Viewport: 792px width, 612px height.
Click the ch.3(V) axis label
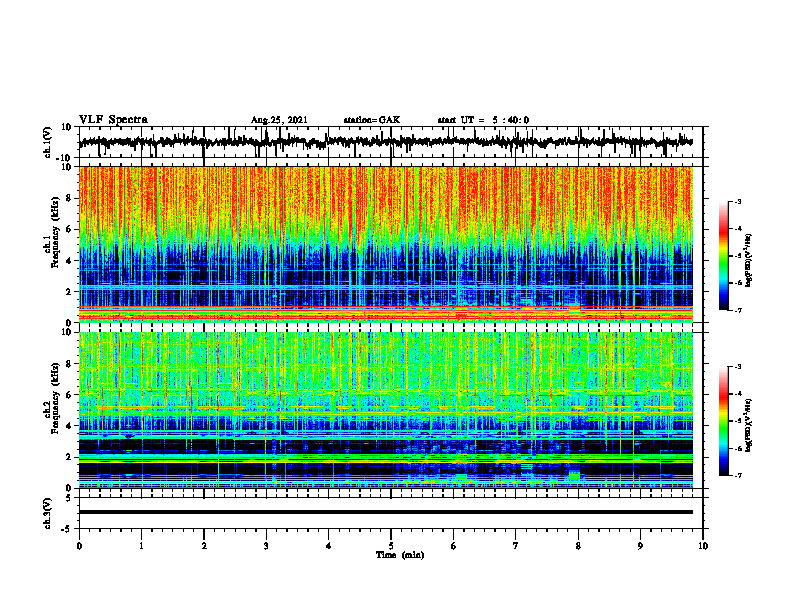pyautogui.click(x=48, y=513)
